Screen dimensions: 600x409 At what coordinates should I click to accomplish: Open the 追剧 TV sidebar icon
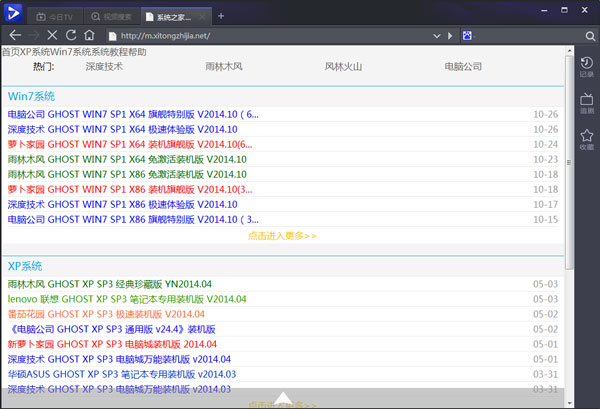point(586,103)
